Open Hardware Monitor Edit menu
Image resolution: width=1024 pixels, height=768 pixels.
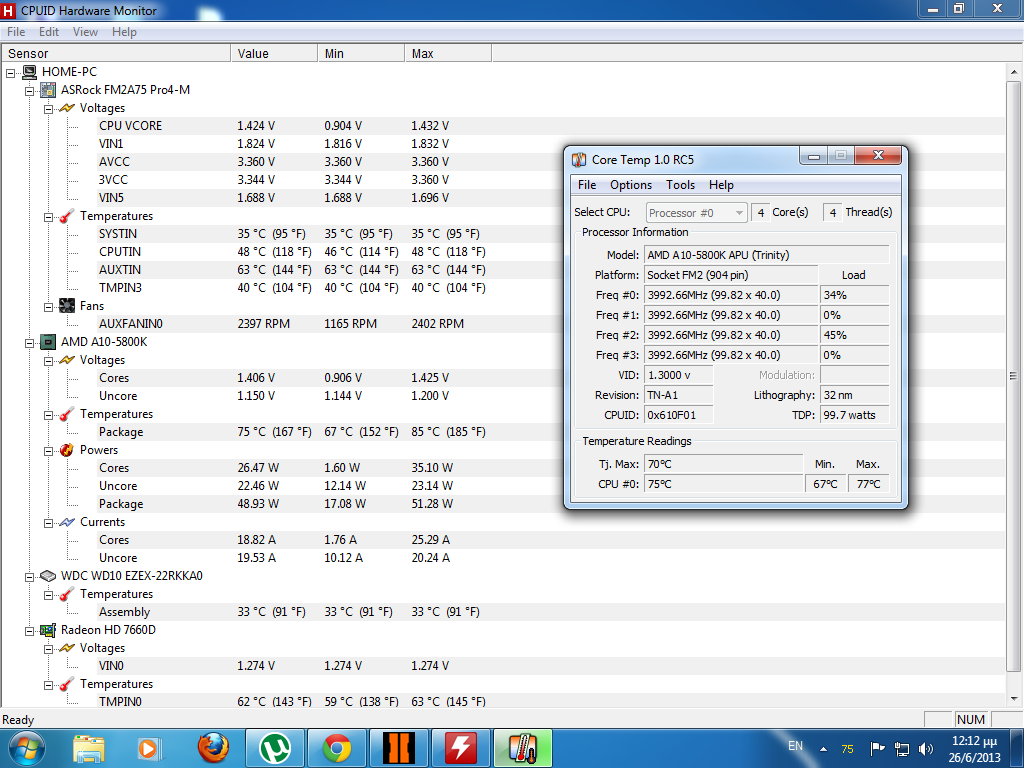point(49,32)
